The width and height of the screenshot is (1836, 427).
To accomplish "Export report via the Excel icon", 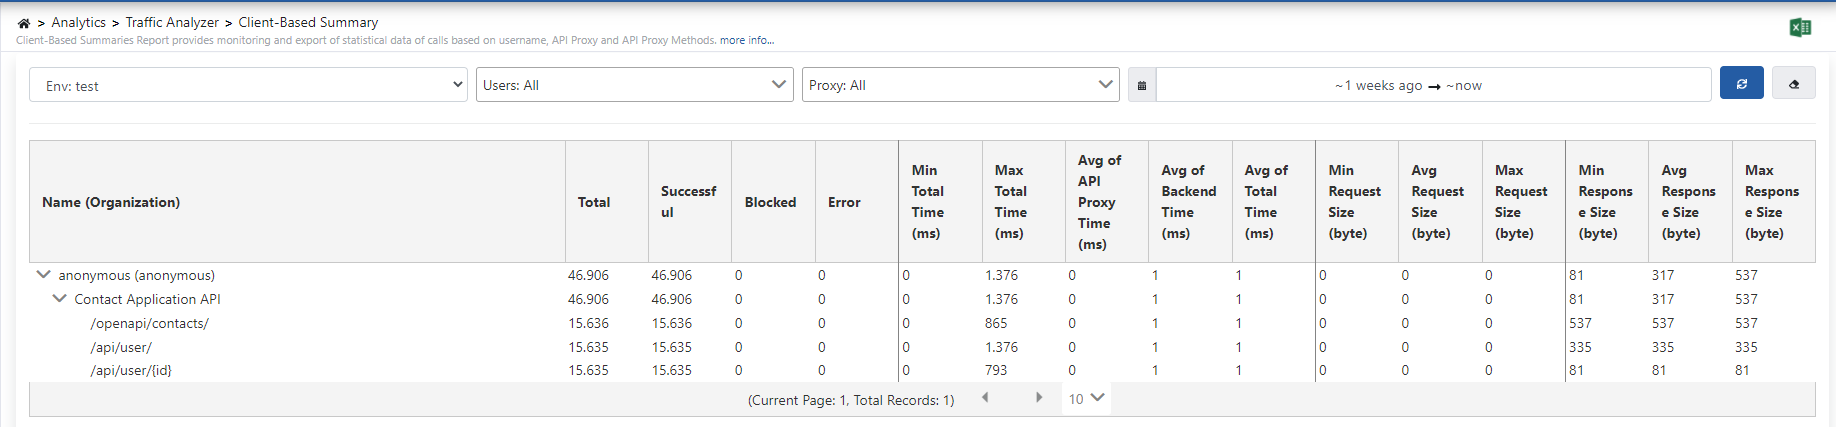I will click(1800, 27).
